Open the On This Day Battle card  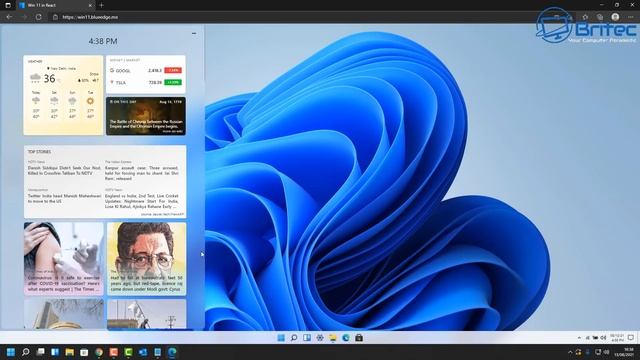tap(146, 116)
